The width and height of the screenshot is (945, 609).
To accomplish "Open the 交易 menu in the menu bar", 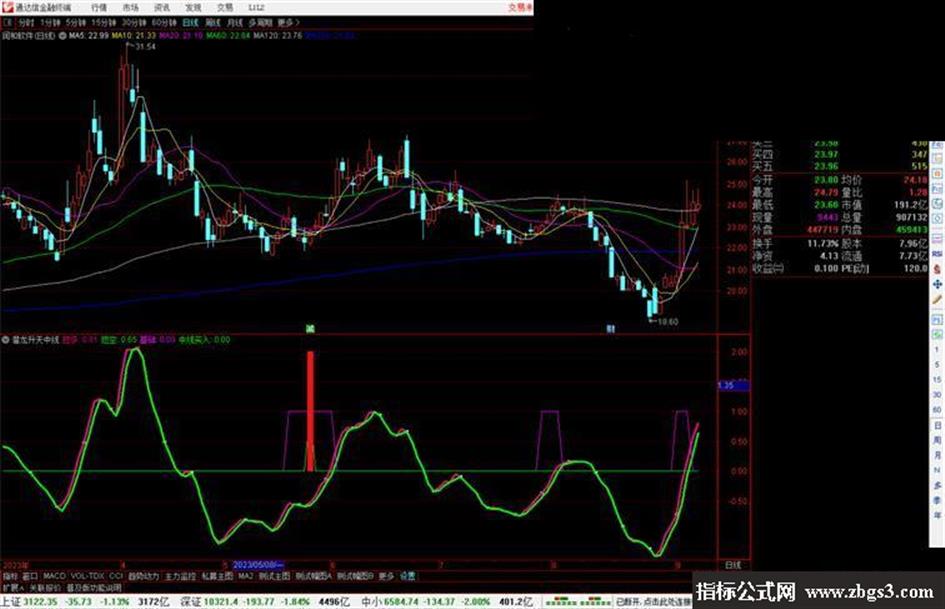I will coord(225,8).
